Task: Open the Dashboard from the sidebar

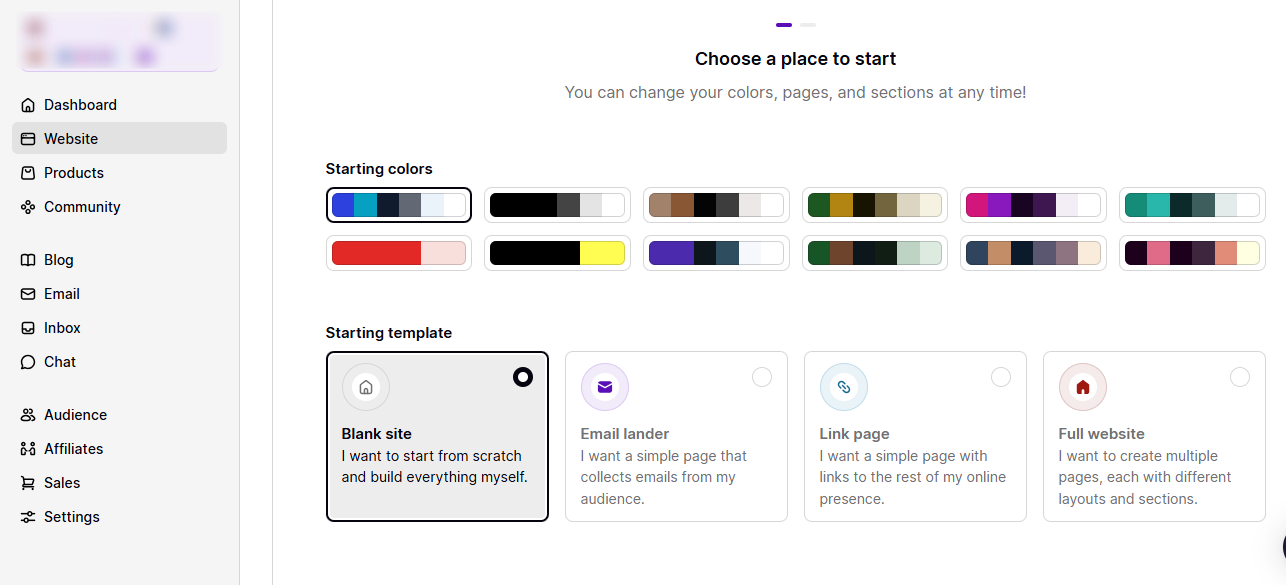Action: tap(28, 104)
